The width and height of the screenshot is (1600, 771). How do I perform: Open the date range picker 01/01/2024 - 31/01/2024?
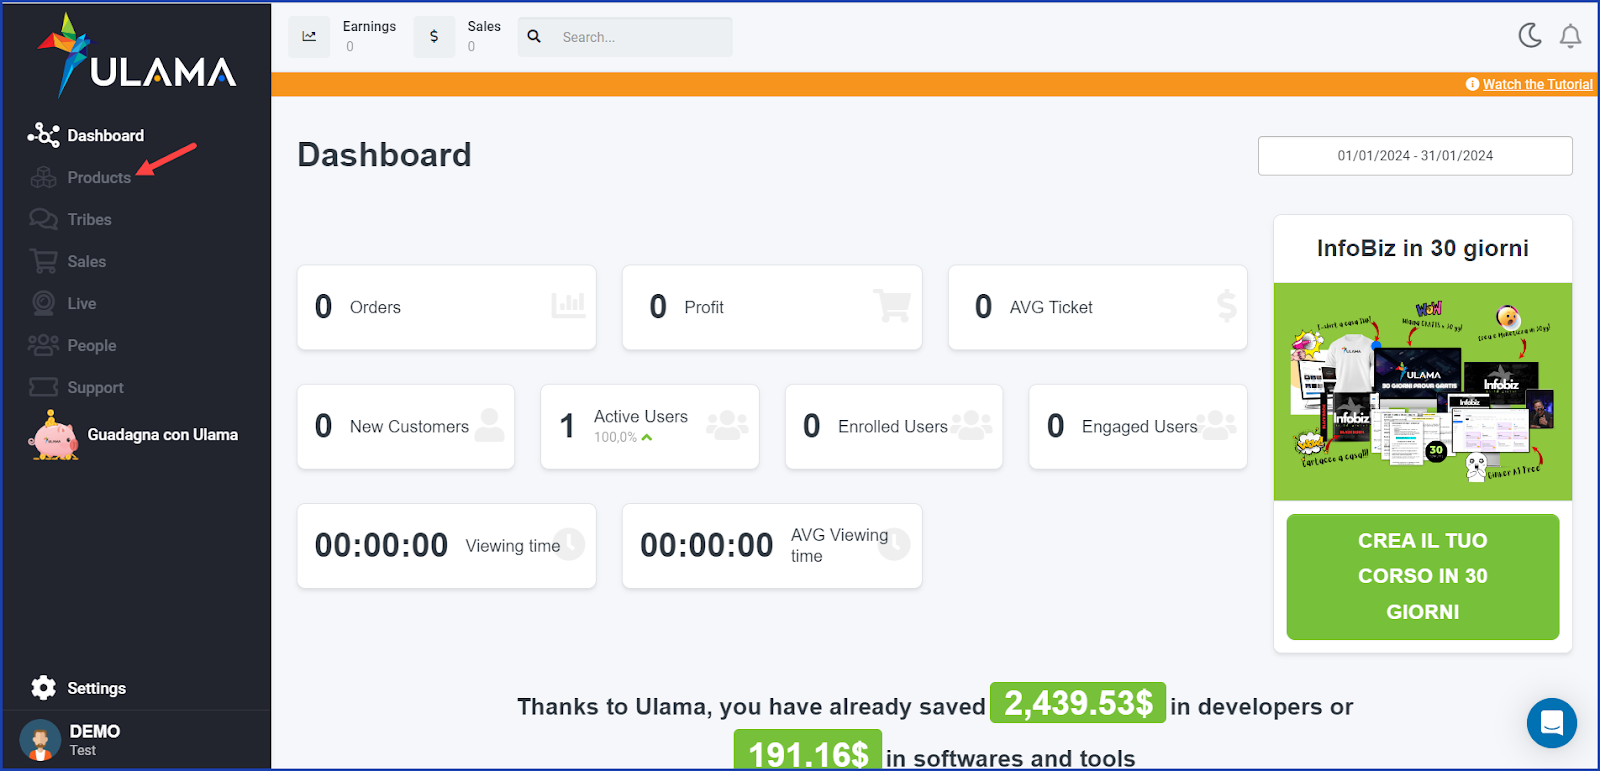click(1415, 155)
